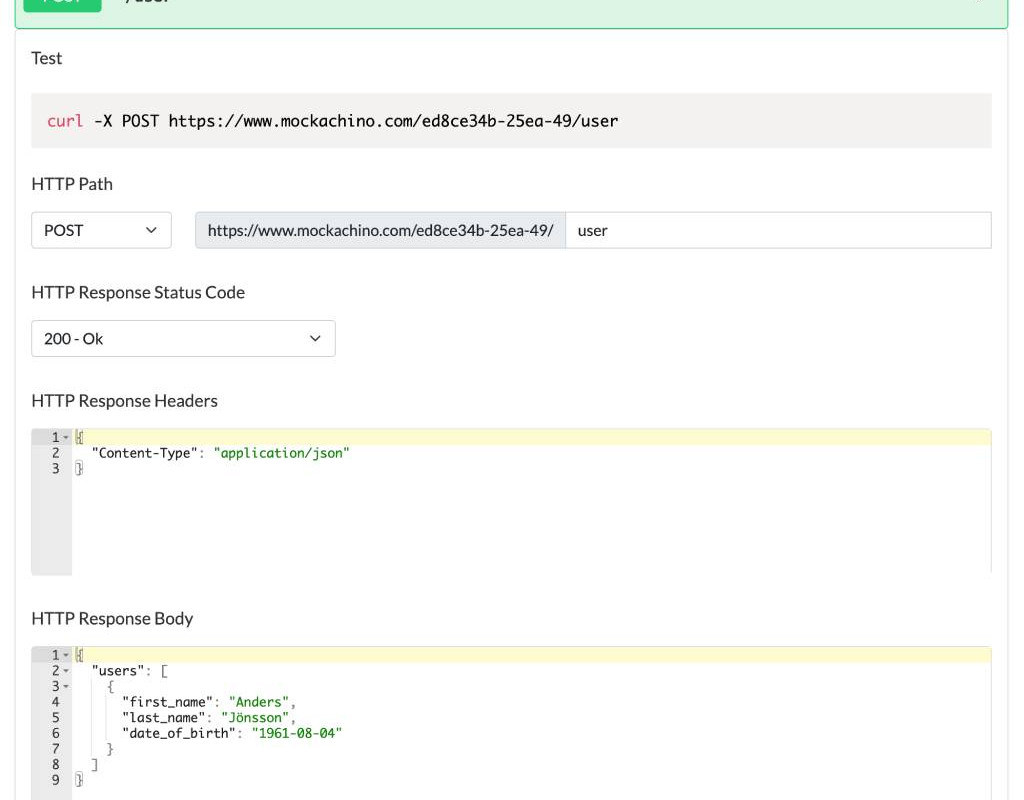The height and width of the screenshot is (800, 1024).
Task: Fold the "users" array on line 2
Action: pos(66,671)
